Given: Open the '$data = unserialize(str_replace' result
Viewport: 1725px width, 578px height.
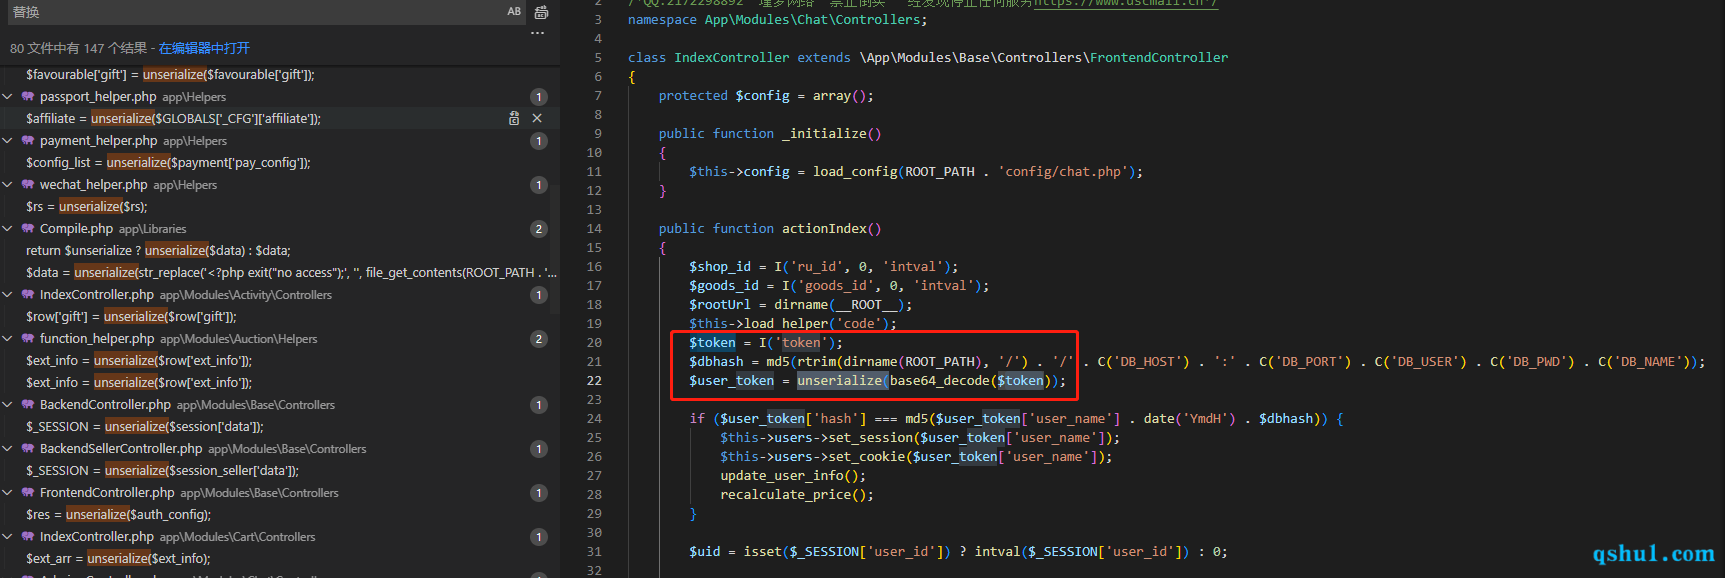Looking at the screenshot, I should pyautogui.click(x=291, y=272).
